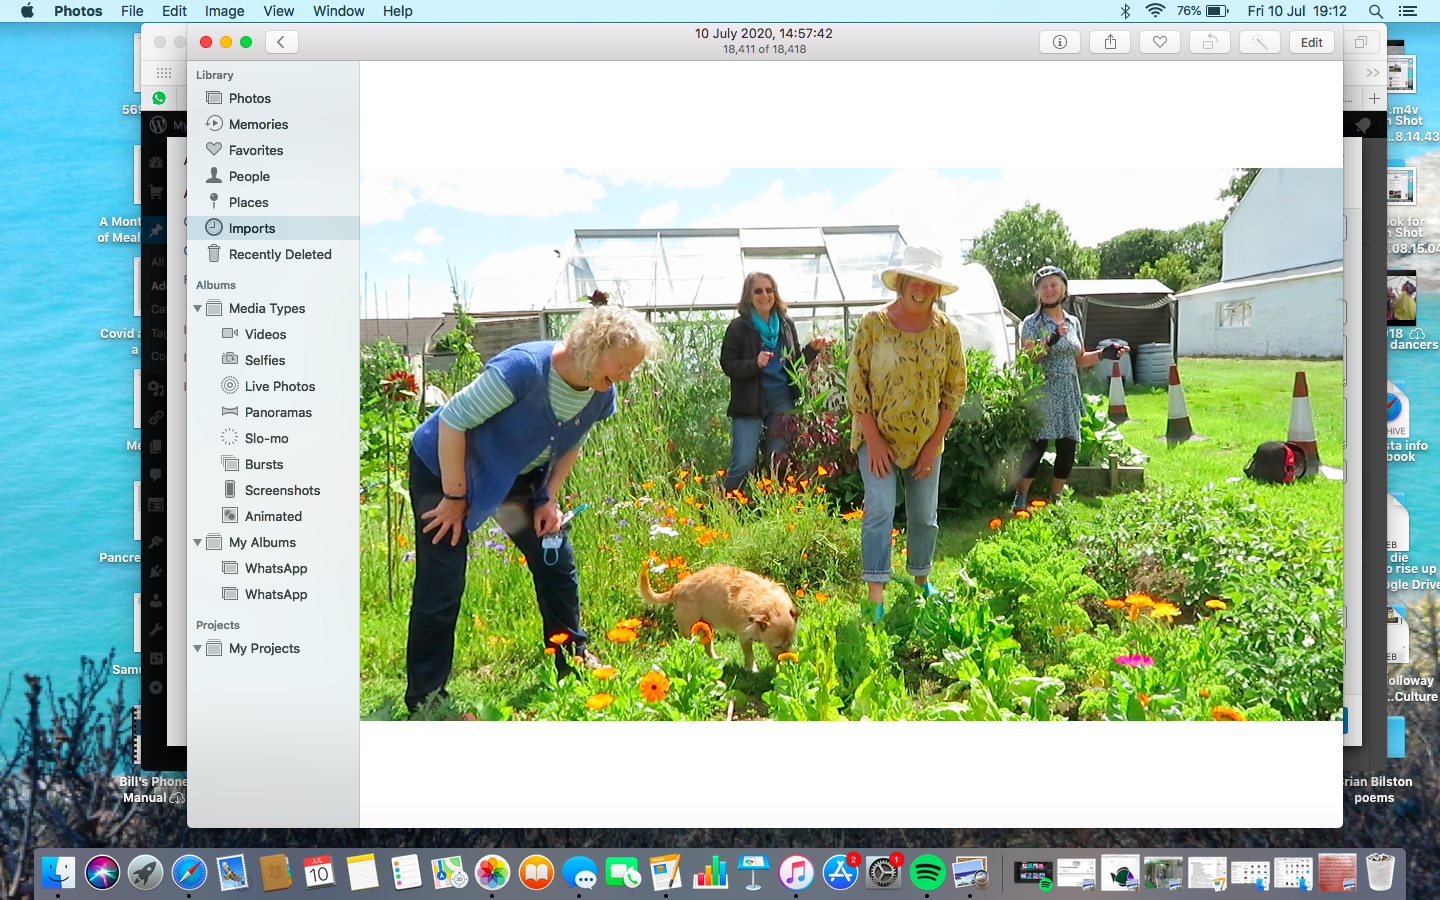The image size is (1440, 900).
Task: Select Live Photos in sidebar
Action: click(x=280, y=386)
